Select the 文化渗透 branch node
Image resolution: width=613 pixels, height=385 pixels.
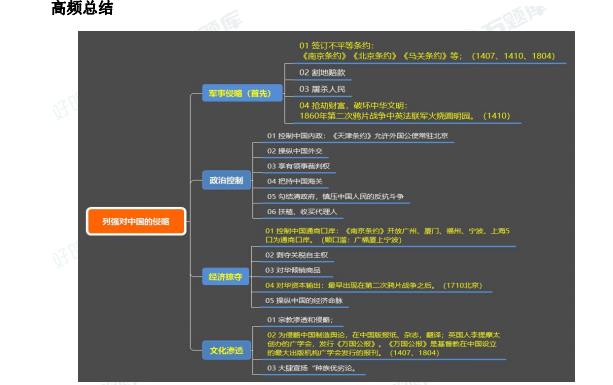click(226, 350)
